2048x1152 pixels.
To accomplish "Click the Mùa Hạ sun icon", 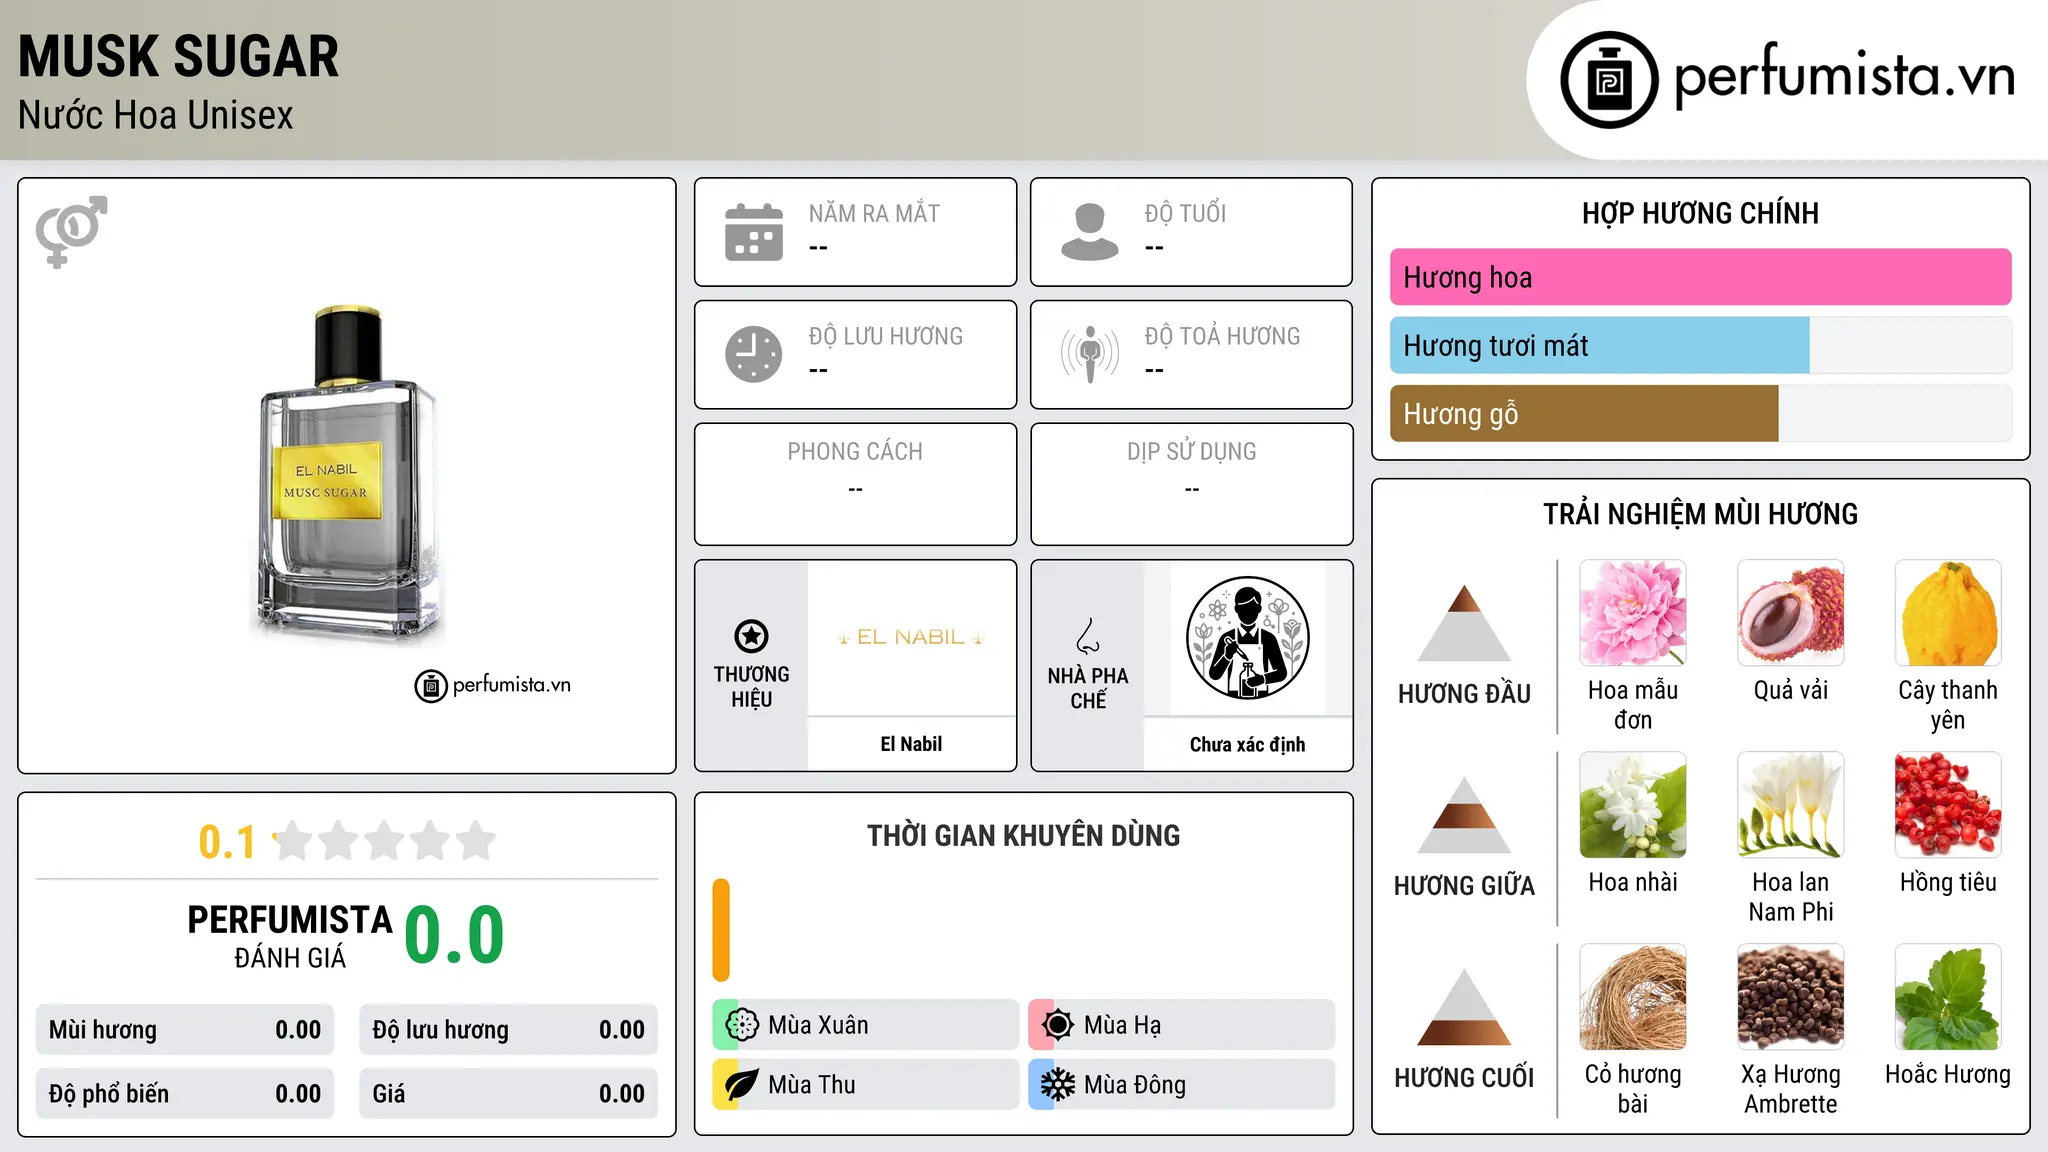I will [x=1058, y=1025].
